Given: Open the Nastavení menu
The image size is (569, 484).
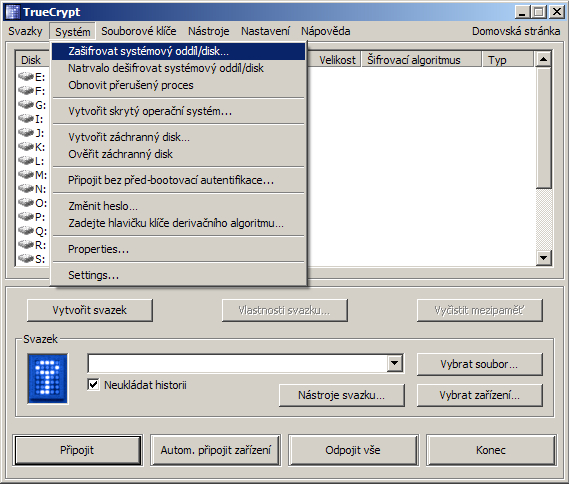Looking at the screenshot, I should [x=265, y=31].
